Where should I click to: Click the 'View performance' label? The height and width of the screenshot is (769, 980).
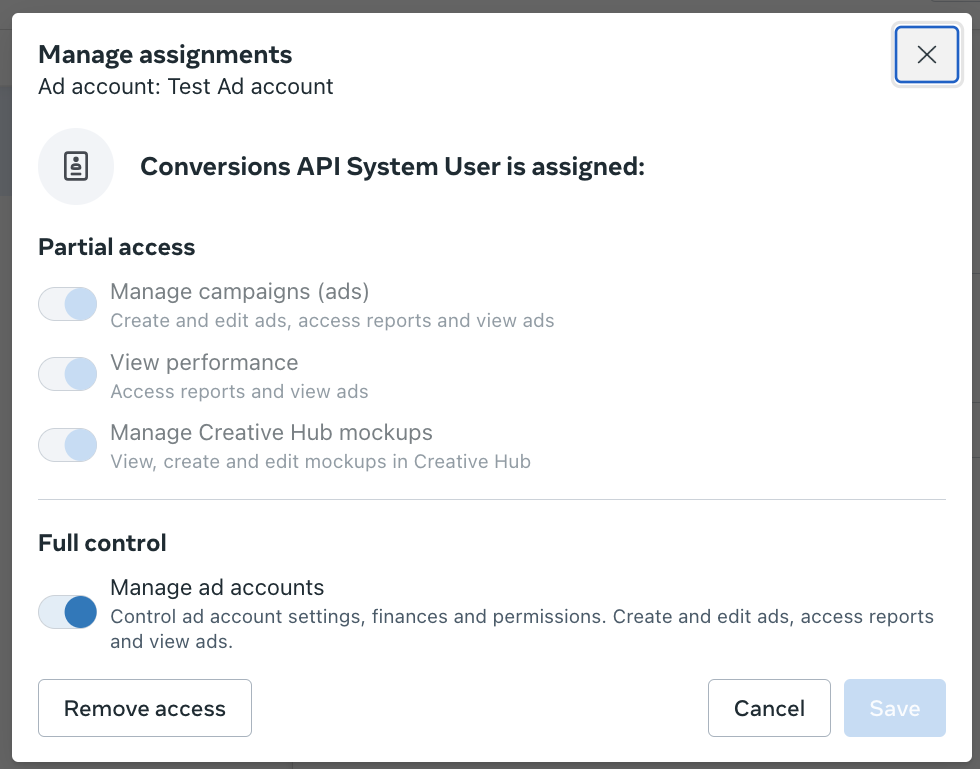coord(204,362)
